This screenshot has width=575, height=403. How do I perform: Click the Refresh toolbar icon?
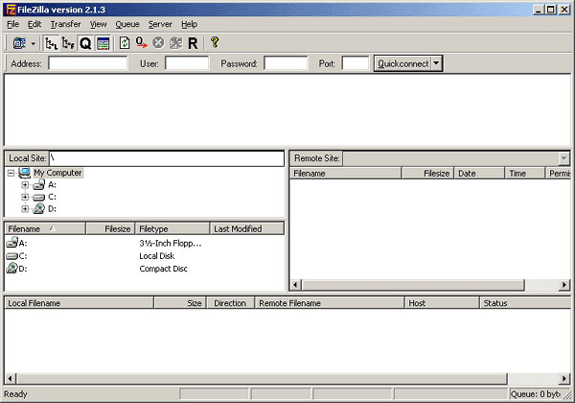(x=125, y=43)
